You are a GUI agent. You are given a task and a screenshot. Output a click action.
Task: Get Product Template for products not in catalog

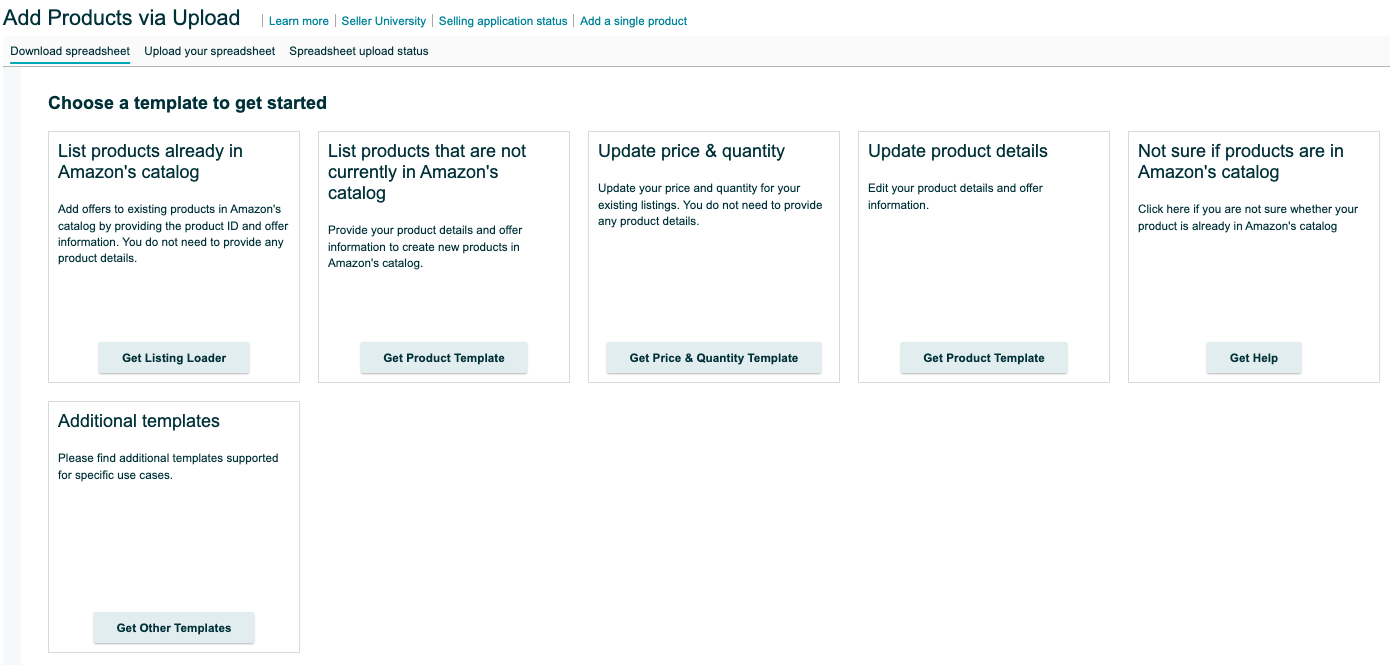coord(444,358)
